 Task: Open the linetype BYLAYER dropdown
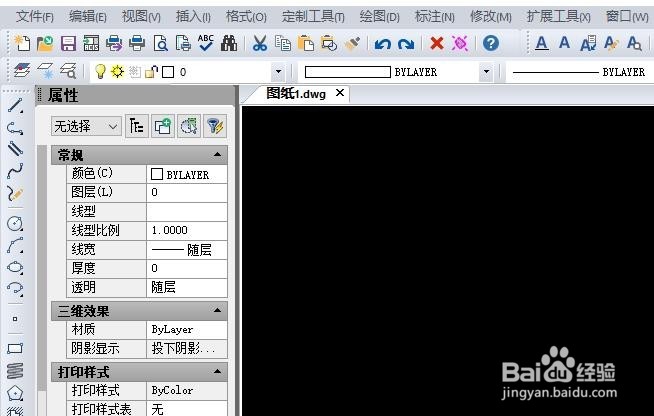point(579,72)
